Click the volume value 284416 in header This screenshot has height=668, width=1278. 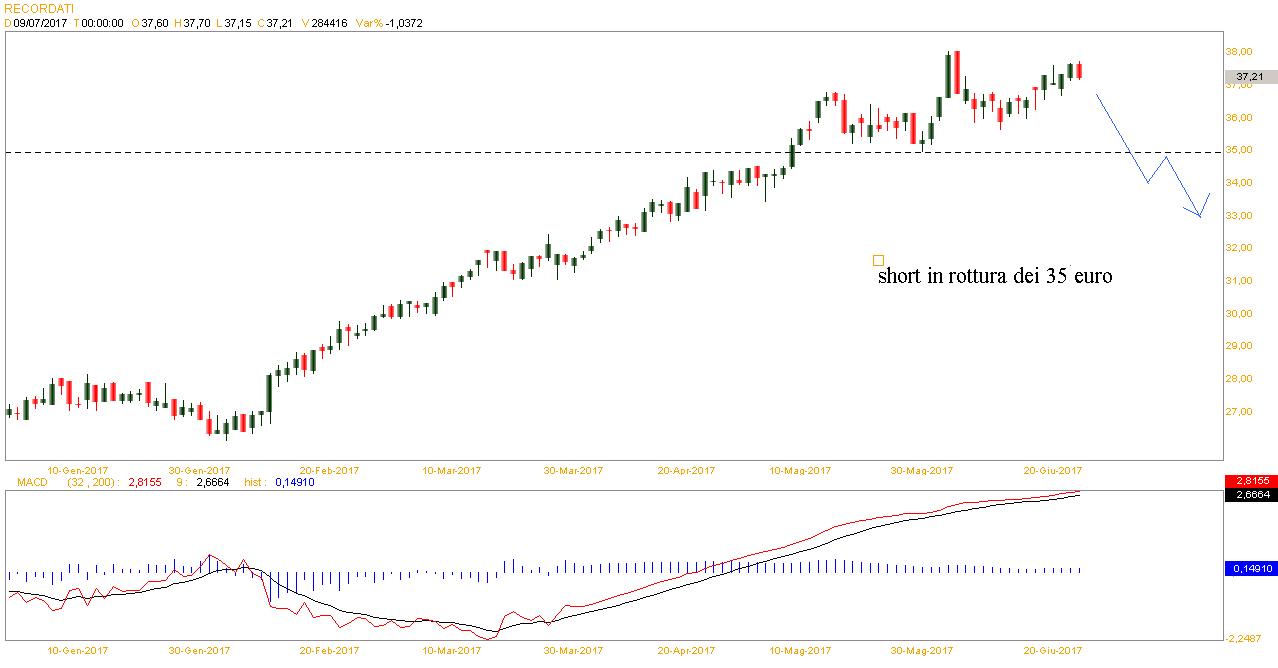[x=328, y=22]
